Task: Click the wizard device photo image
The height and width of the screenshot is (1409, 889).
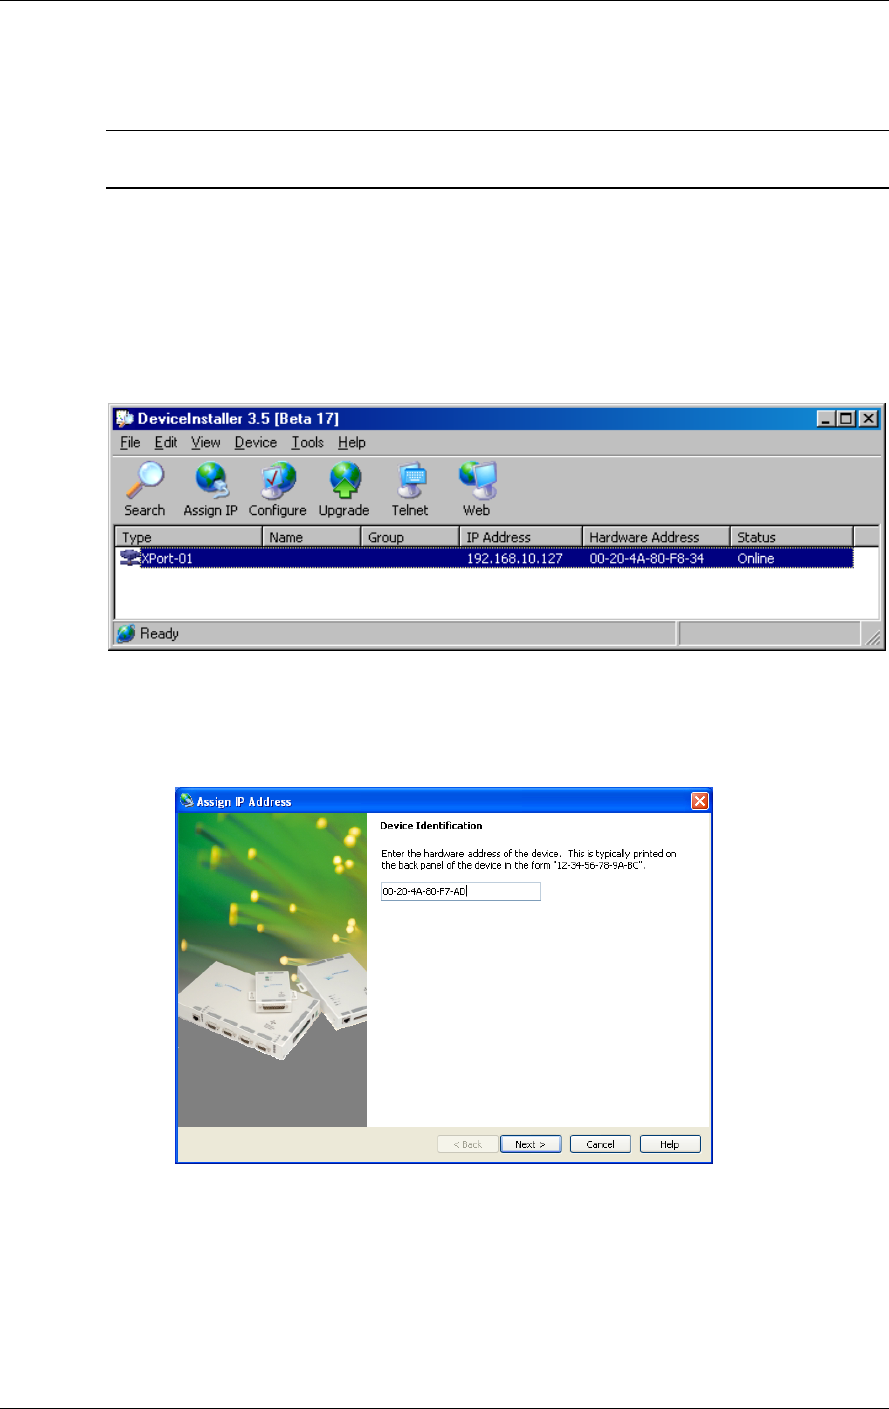Action: point(272,970)
